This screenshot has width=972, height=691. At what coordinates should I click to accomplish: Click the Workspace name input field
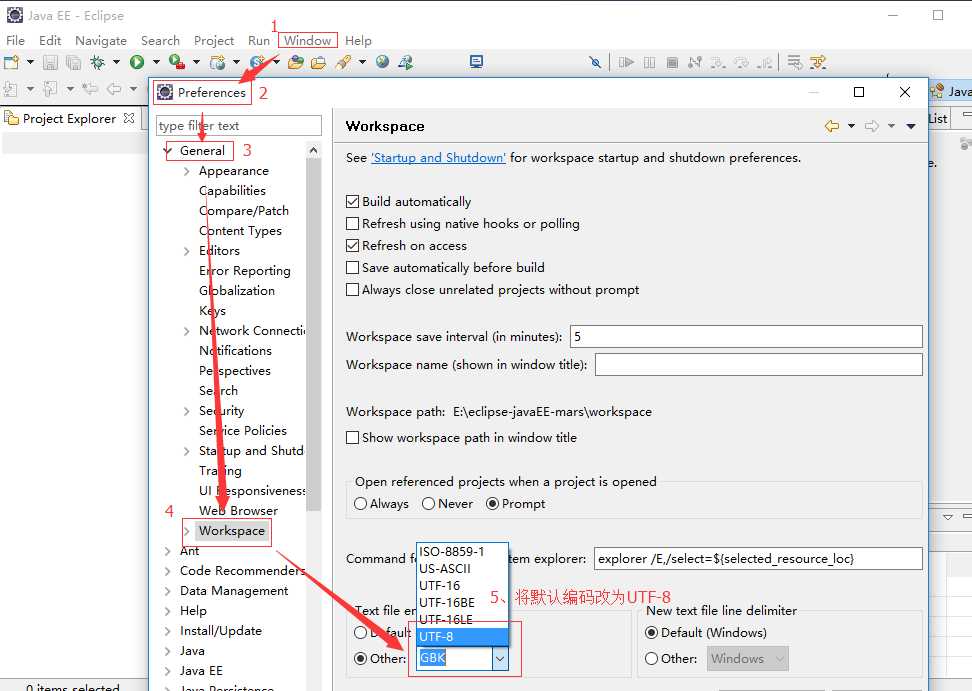click(759, 364)
